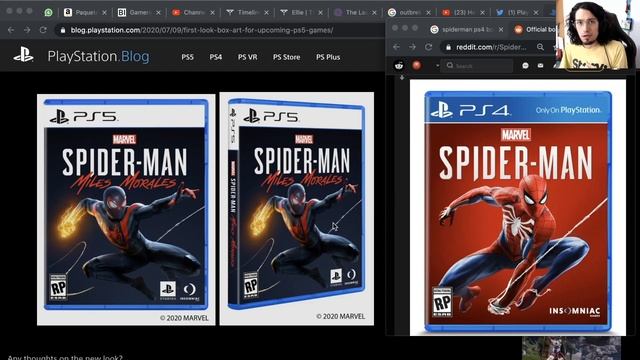Open the PS Plus menu item

(x=328, y=57)
